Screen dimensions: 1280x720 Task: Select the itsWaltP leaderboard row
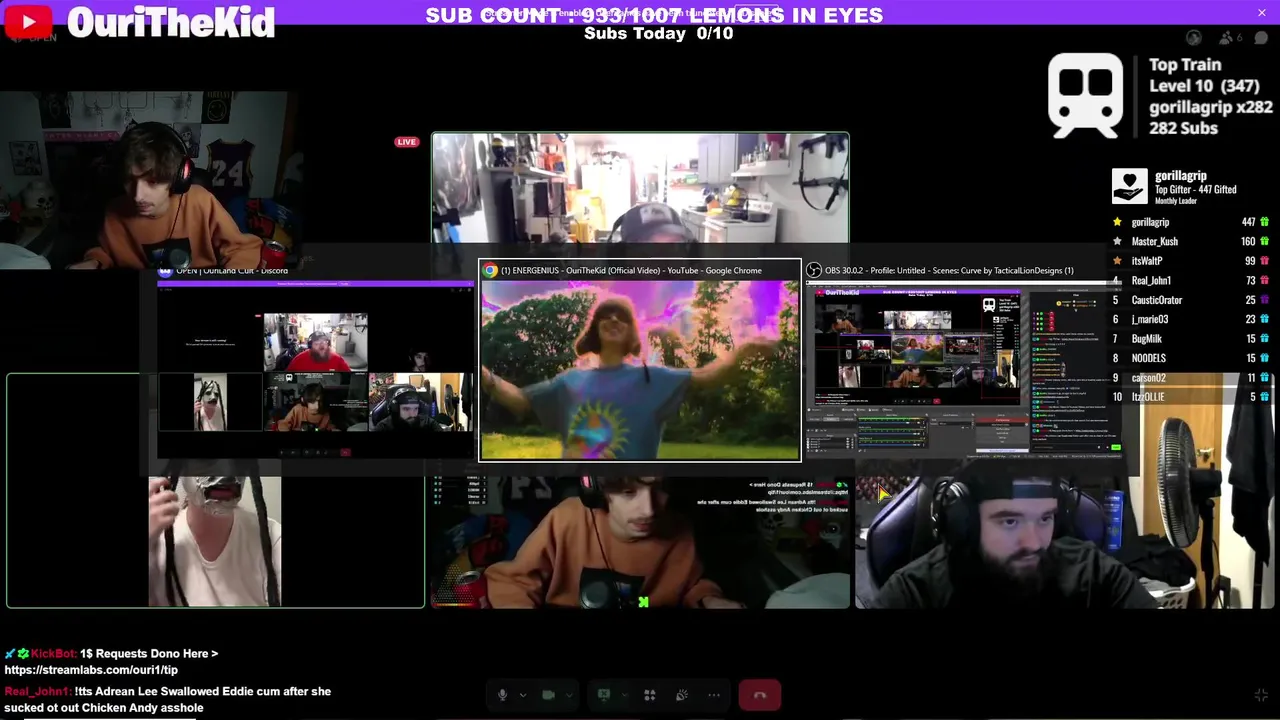pyautogui.click(x=1190, y=261)
